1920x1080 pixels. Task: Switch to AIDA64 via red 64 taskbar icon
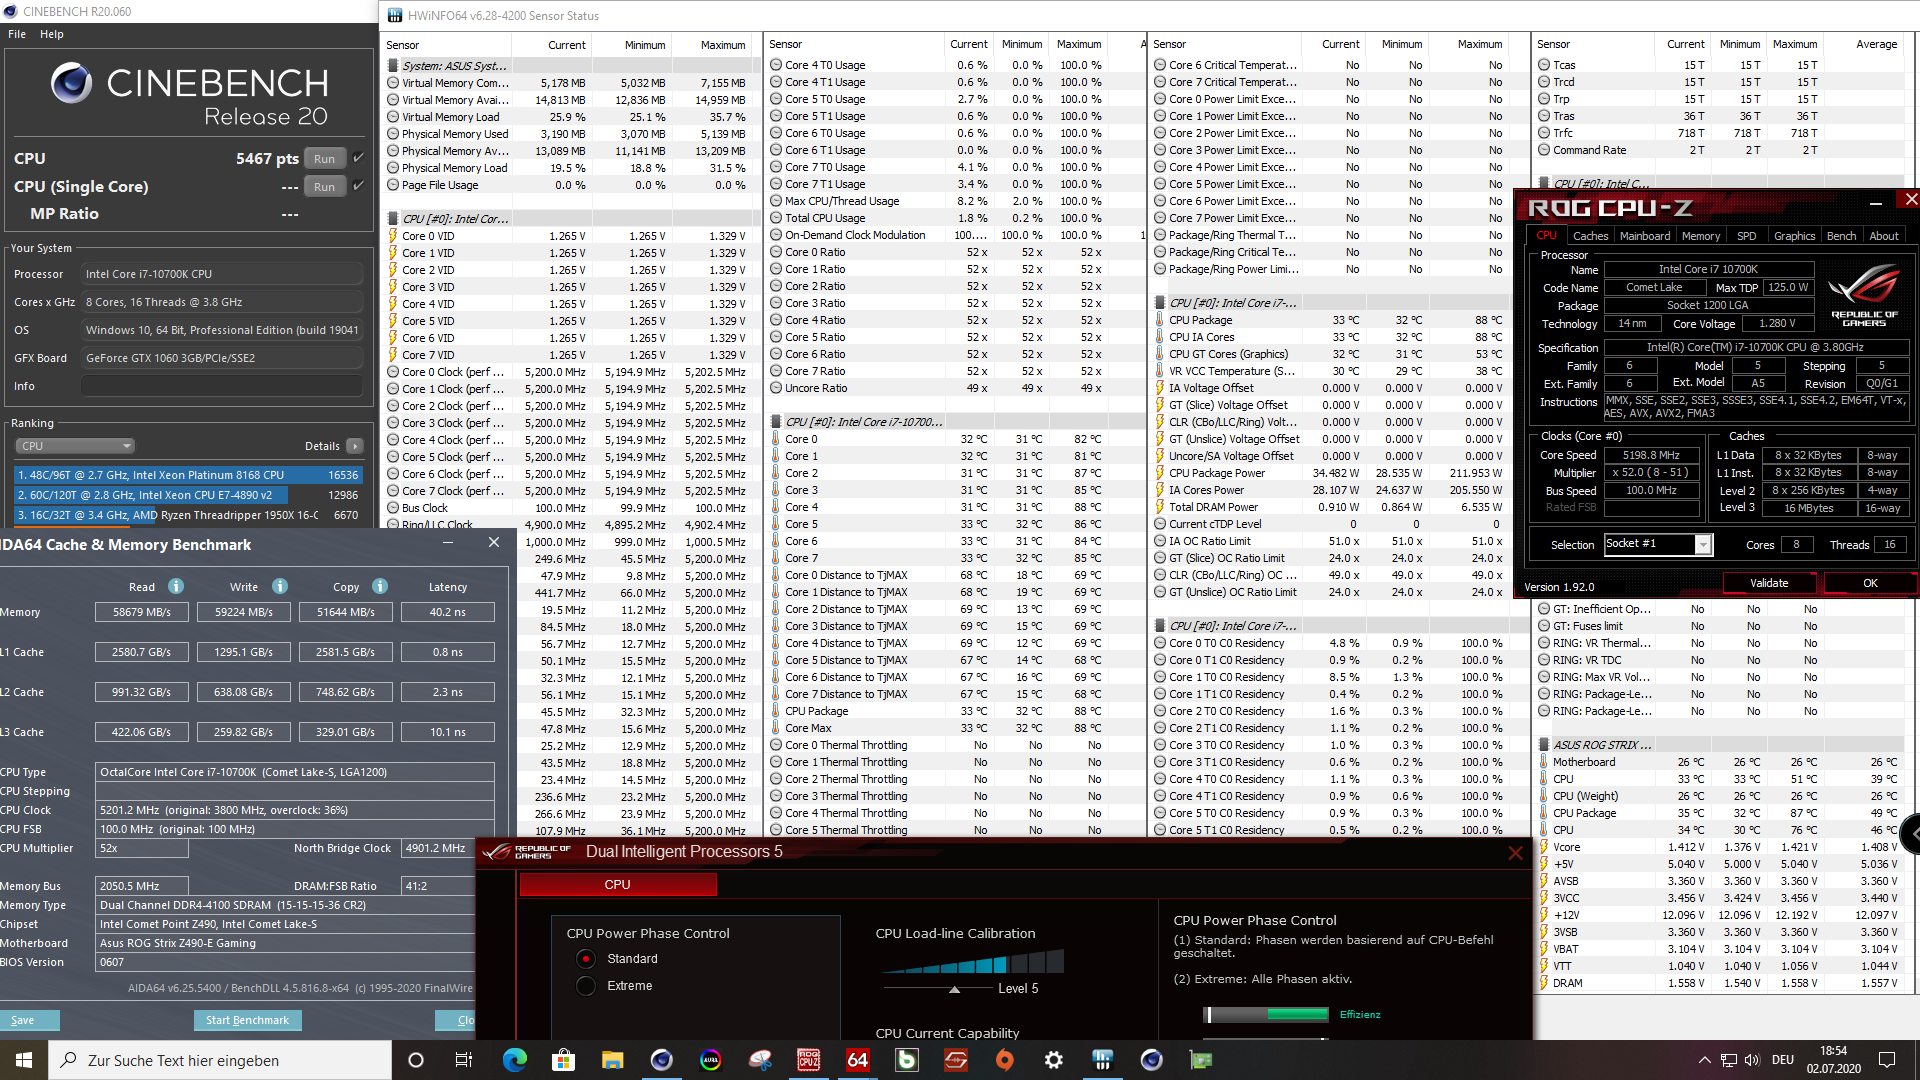[858, 1060]
